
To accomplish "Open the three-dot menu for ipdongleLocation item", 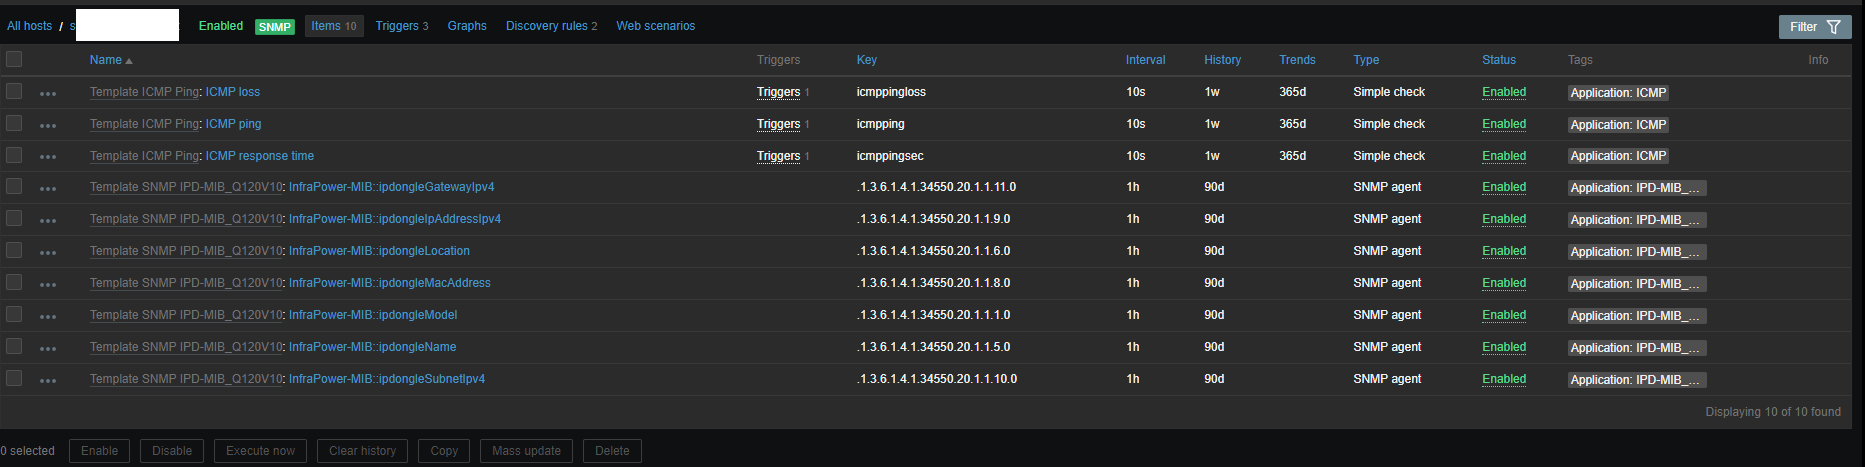I will [48, 252].
